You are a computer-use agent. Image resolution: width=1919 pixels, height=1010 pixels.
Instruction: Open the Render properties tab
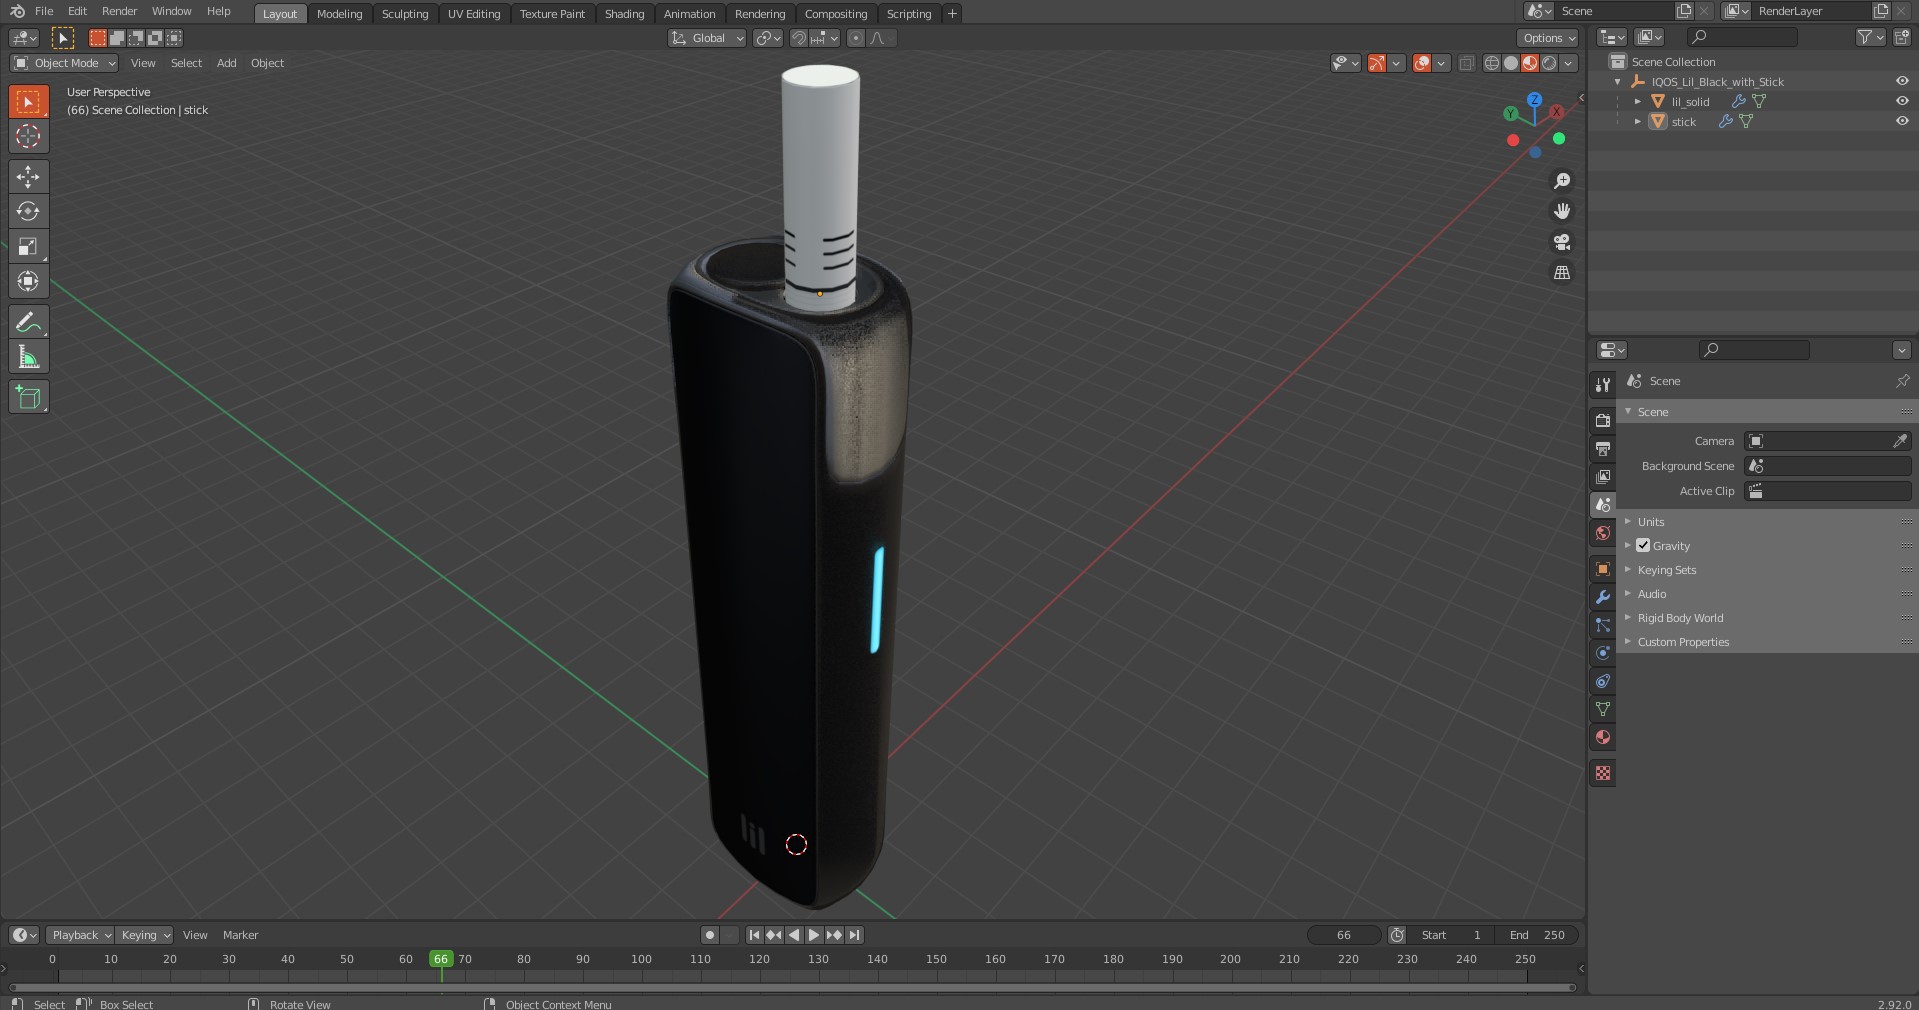click(x=1603, y=421)
